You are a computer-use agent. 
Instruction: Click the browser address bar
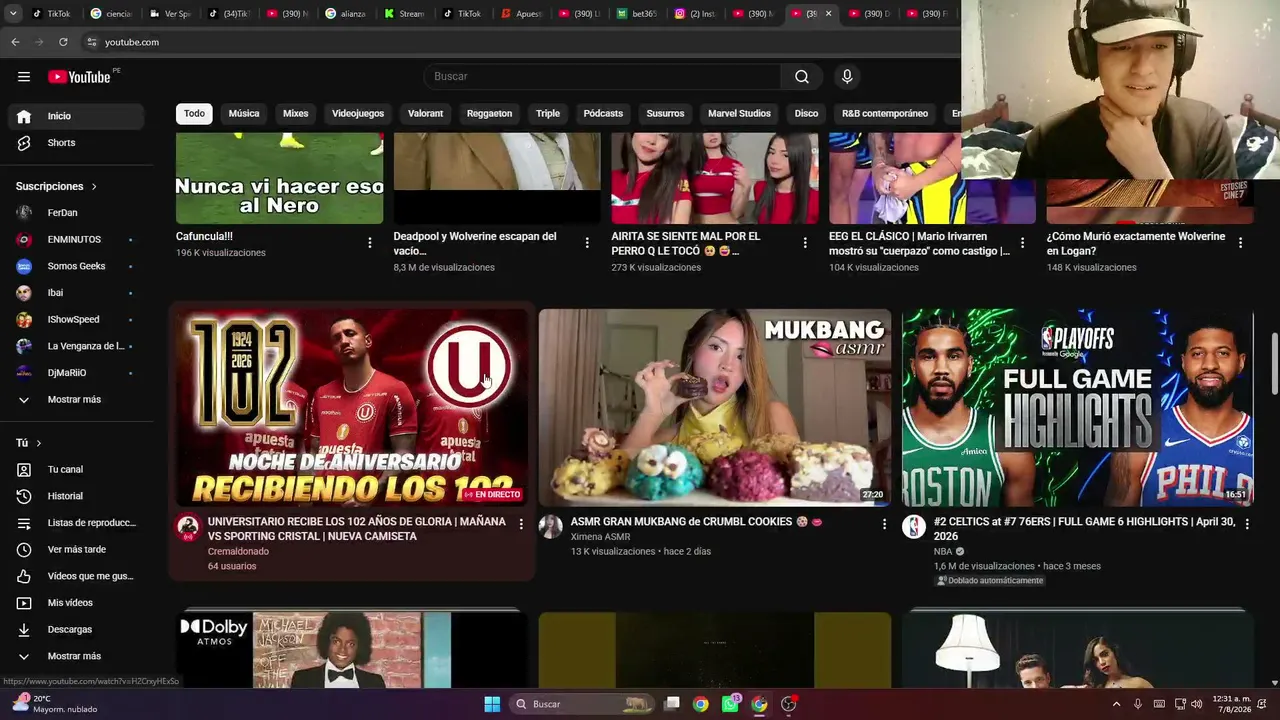[x=520, y=42]
